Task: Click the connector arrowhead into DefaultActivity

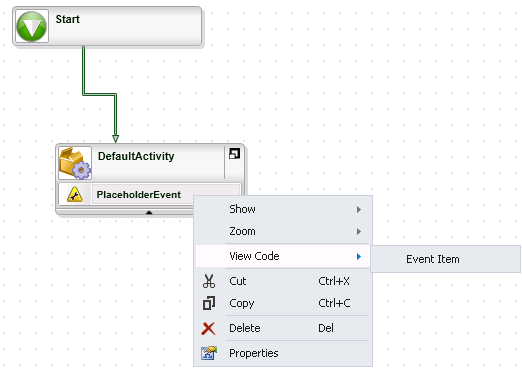Action: coord(115,139)
